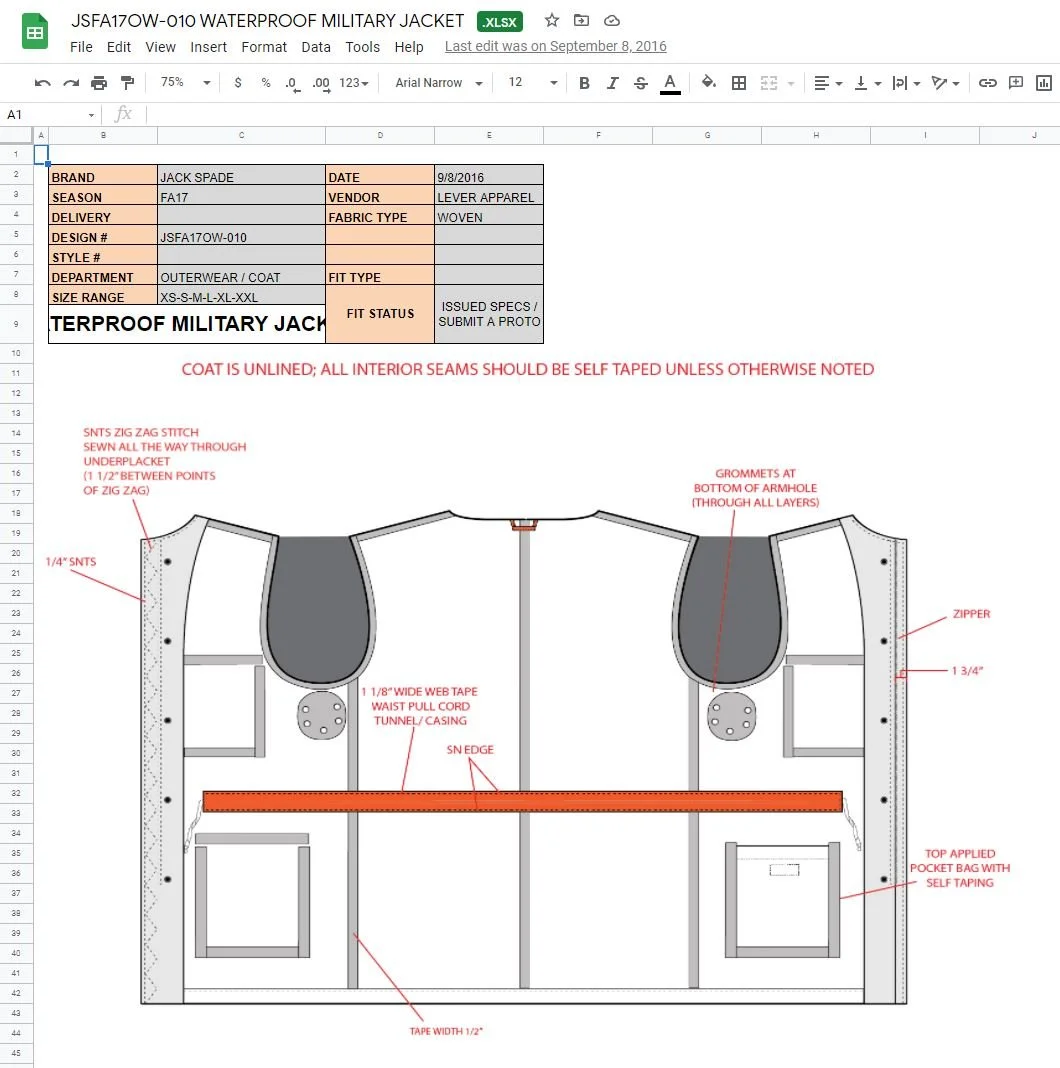Image resolution: width=1060 pixels, height=1068 pixels.
Task: Expand merge cells options arrow
Action: pyautogui.click(x=791, y=83)
